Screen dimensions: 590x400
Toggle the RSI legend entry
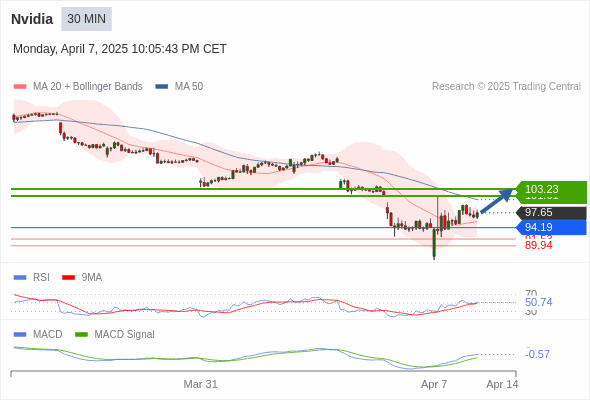(x=32, y=277)
